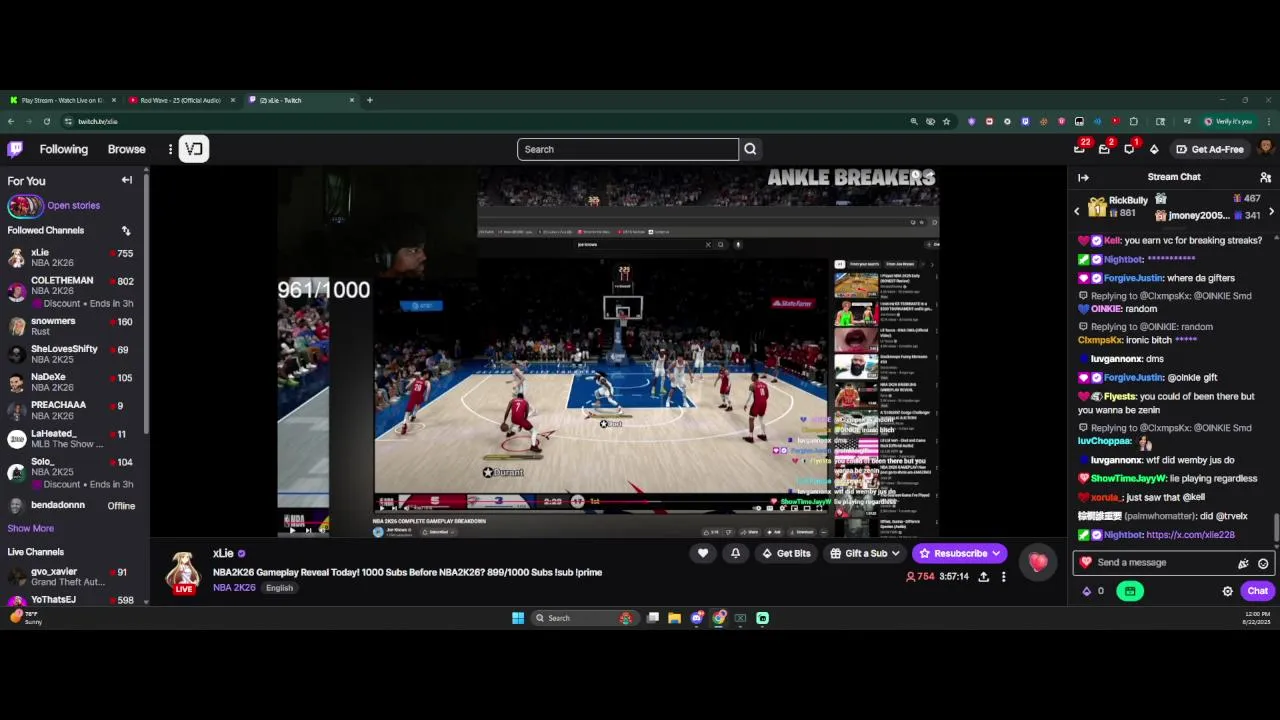Open community users list in chat
Screen dimensions: 1280x720
[x=1265, y=177]
